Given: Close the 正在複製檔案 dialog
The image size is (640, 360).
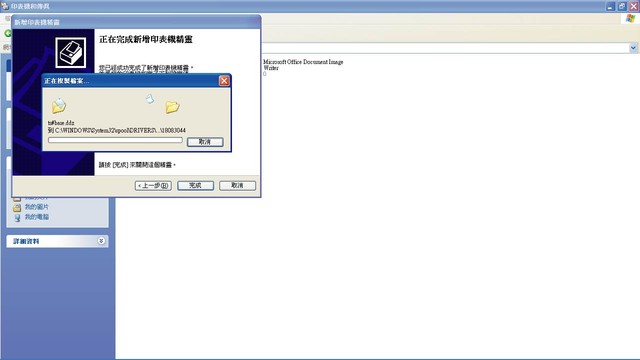Looking at the screenshot, I should coord(224,81).
